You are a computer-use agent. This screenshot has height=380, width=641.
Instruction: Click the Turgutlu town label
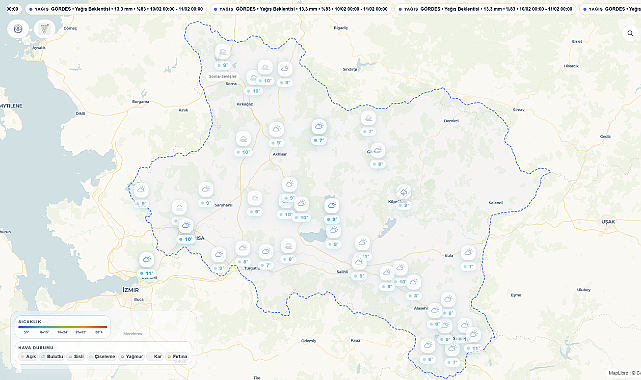pos(252,268)
